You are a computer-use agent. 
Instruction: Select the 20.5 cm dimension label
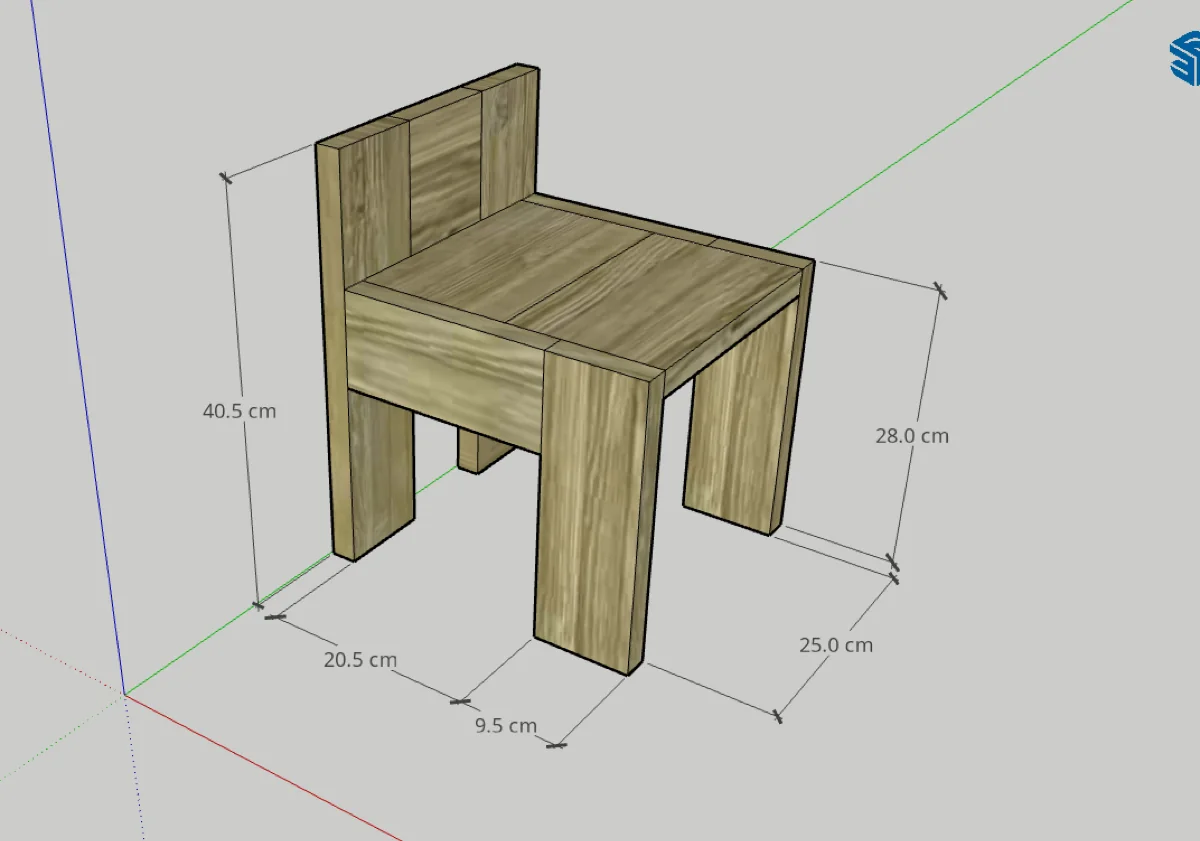pos(360,660)
